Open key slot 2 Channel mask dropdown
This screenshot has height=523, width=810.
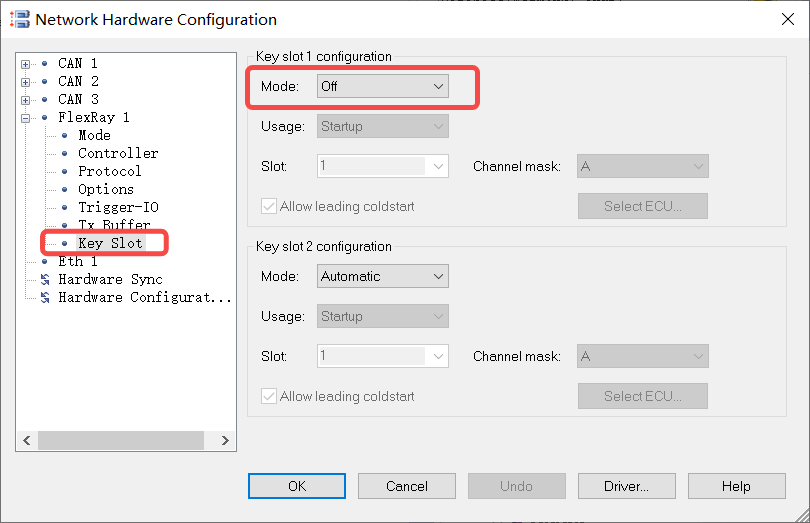[642, 357]
